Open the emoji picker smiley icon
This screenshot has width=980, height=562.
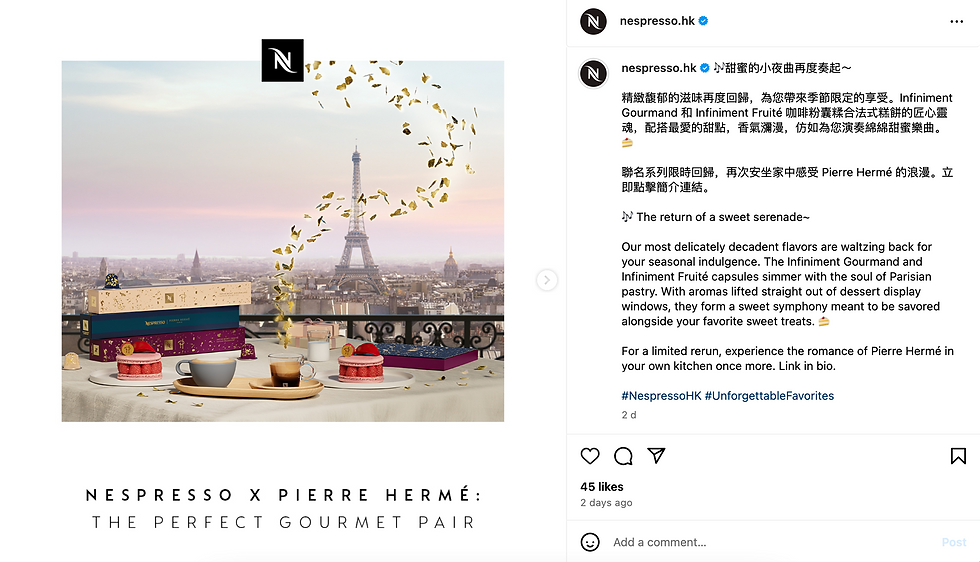590,542
